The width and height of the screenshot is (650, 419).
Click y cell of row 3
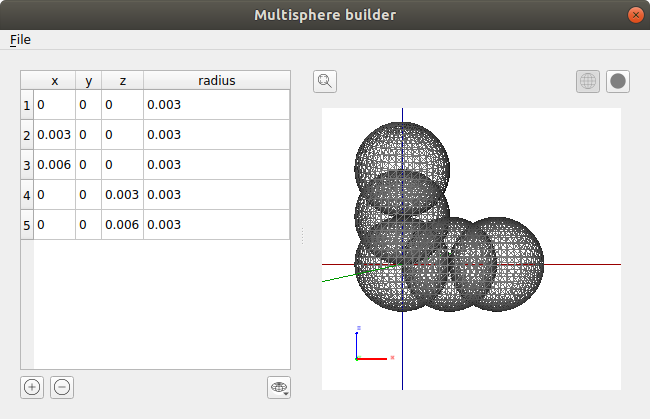pos(89,165)
